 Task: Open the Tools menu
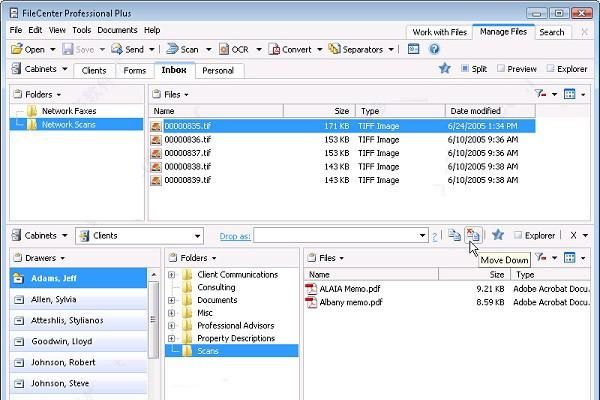82,30
